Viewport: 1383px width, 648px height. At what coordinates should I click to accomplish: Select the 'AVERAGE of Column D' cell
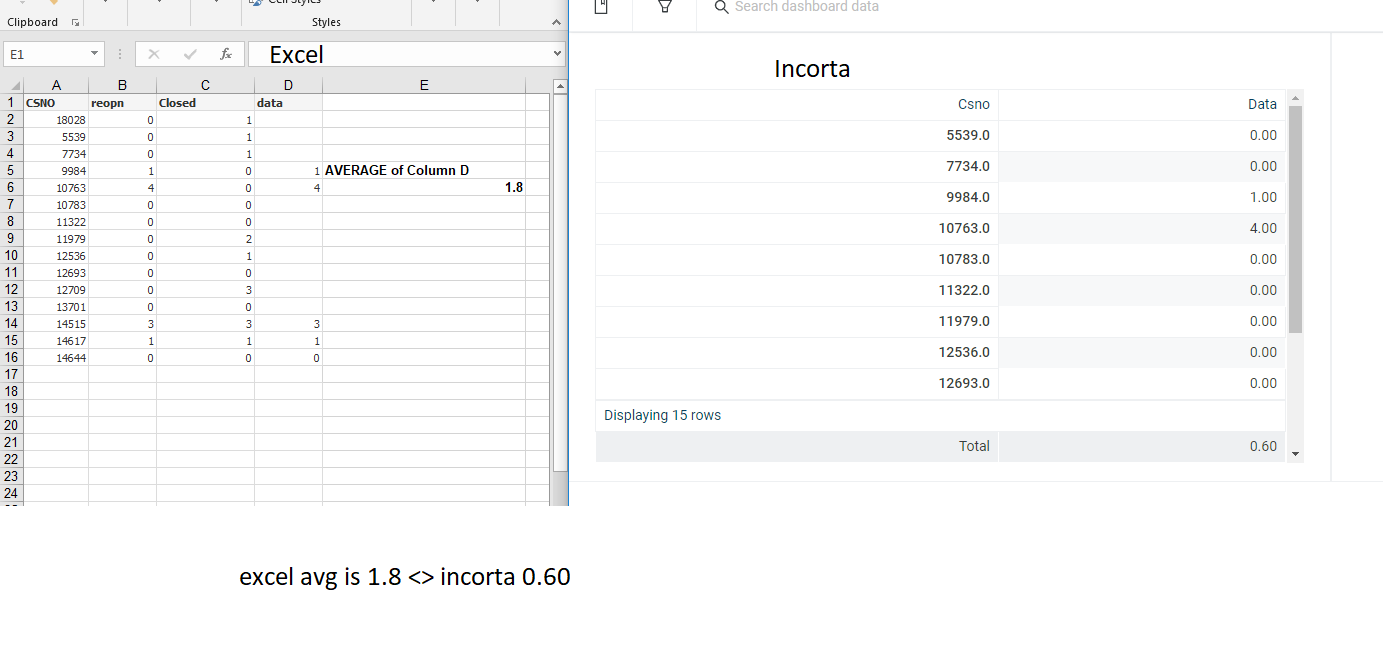424,170
